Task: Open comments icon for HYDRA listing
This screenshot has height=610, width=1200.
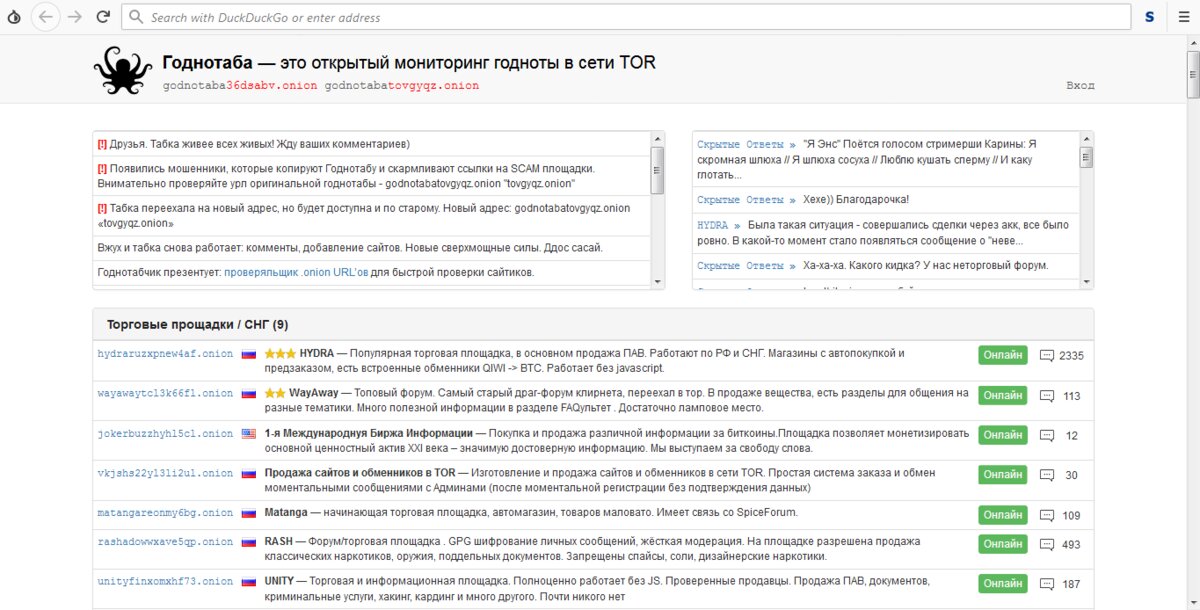Action: point(1047,355)
